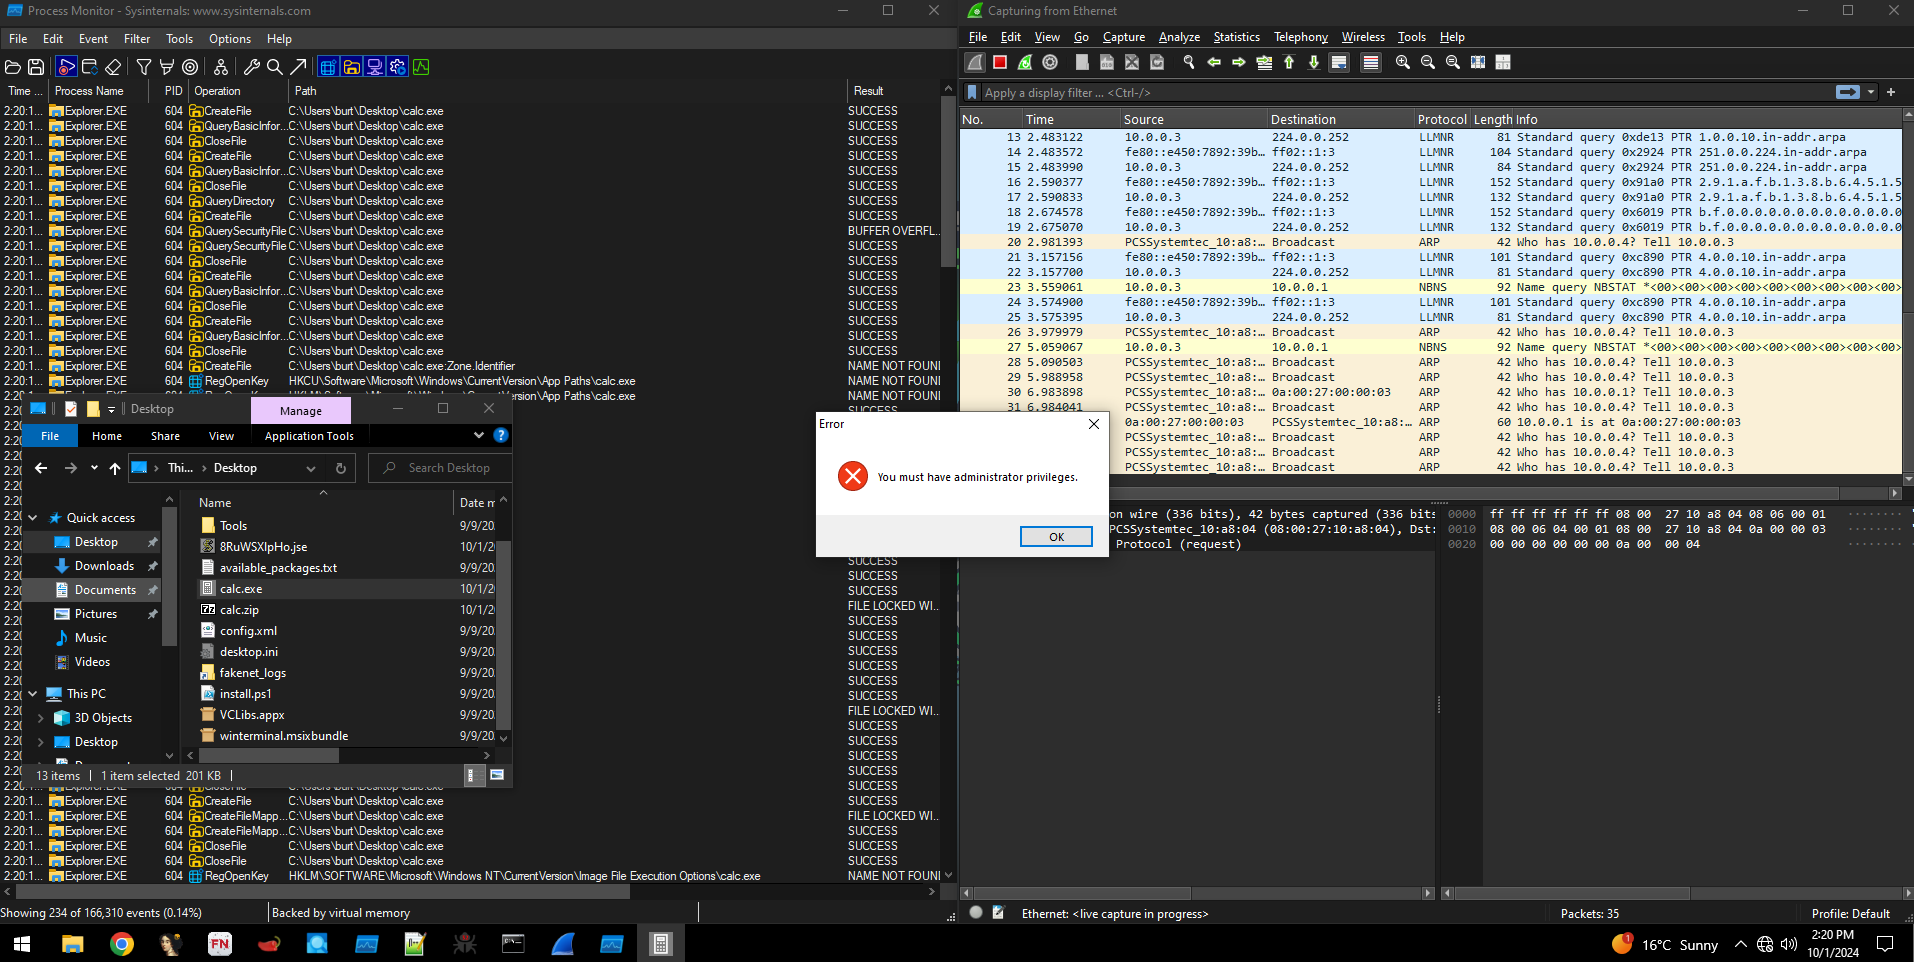Toggle Wireshark packet list colorization
The height and width of the screenshot is (962, 1914).
point(1371,62)
